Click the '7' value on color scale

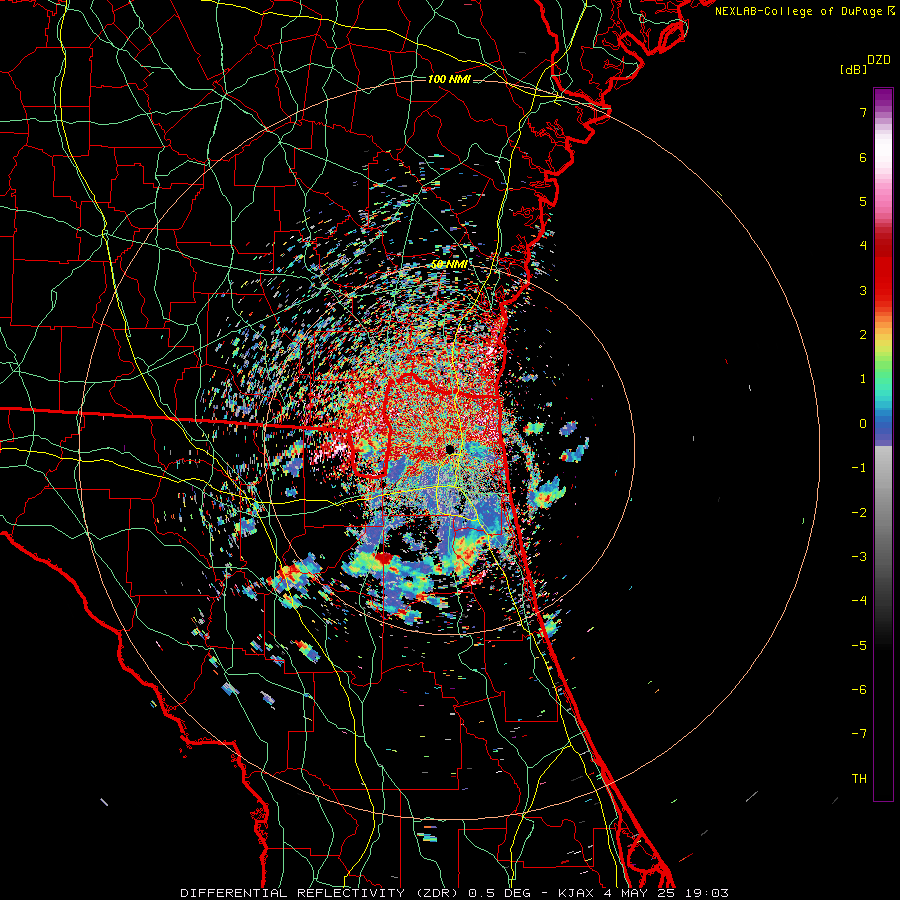click(x=863, y=112)
